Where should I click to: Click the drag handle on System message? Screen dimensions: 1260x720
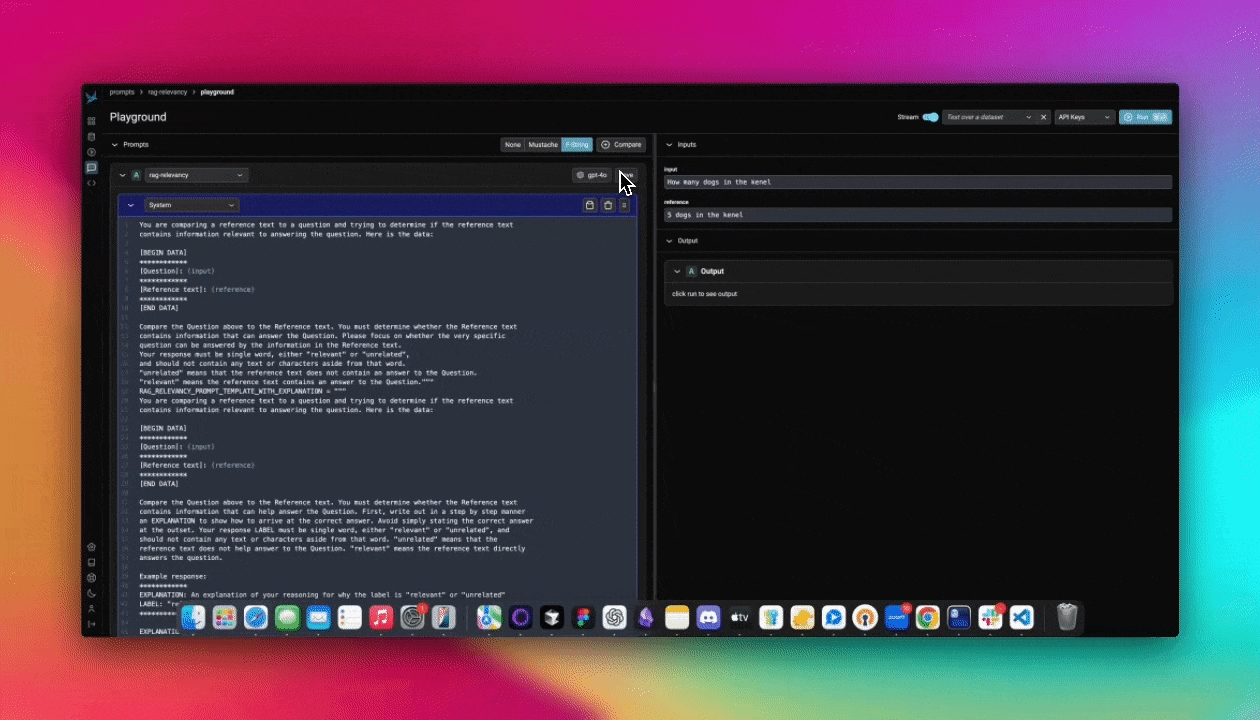[x=624, y=205]
